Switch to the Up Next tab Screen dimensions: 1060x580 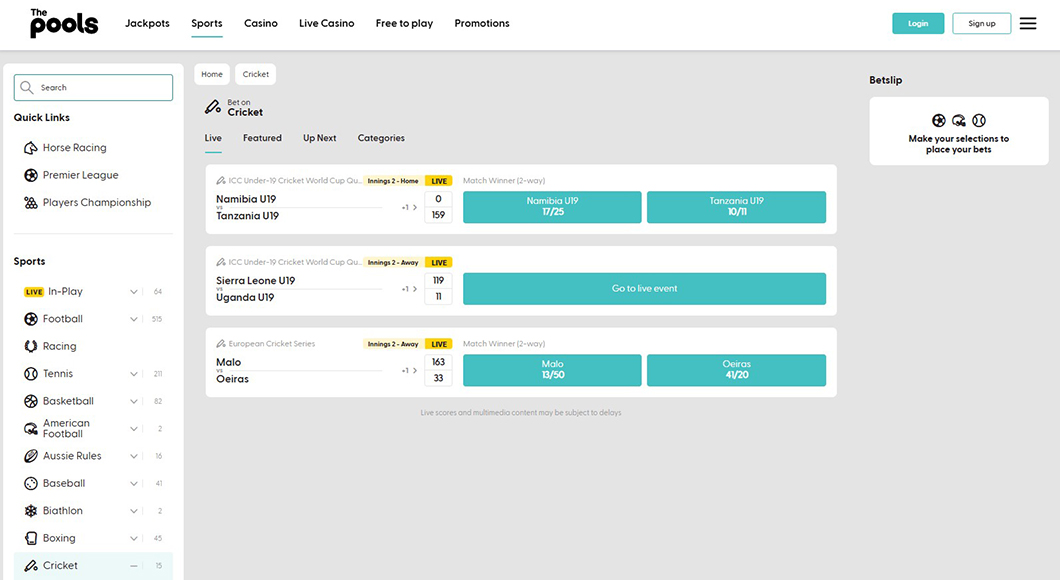[x=319, y=138]
